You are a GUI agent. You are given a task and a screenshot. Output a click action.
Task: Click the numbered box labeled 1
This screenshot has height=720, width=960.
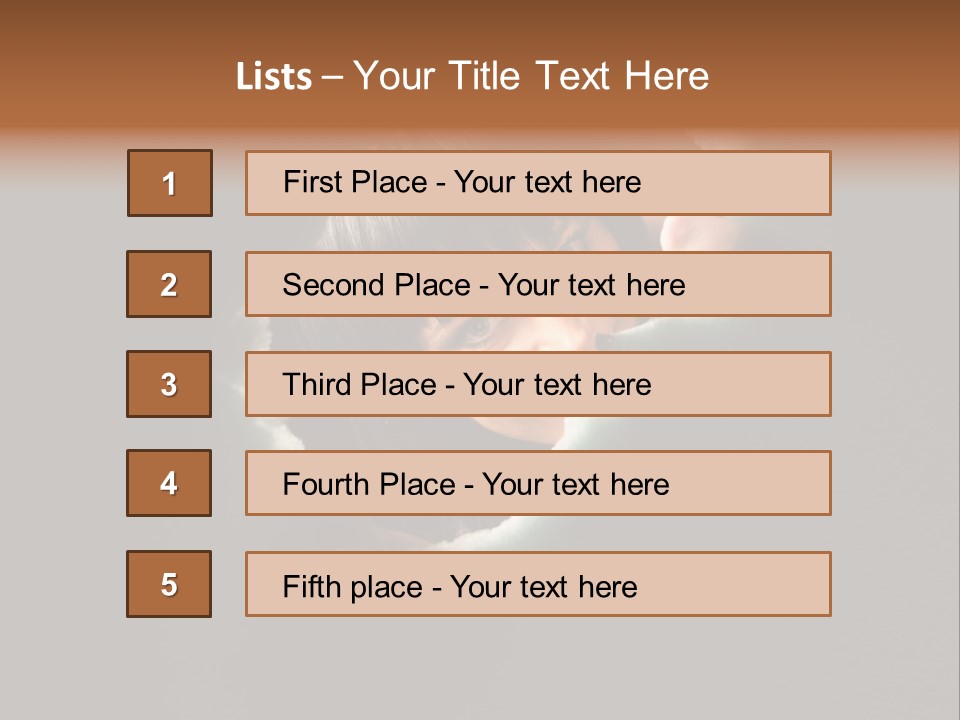pos(170,183)
